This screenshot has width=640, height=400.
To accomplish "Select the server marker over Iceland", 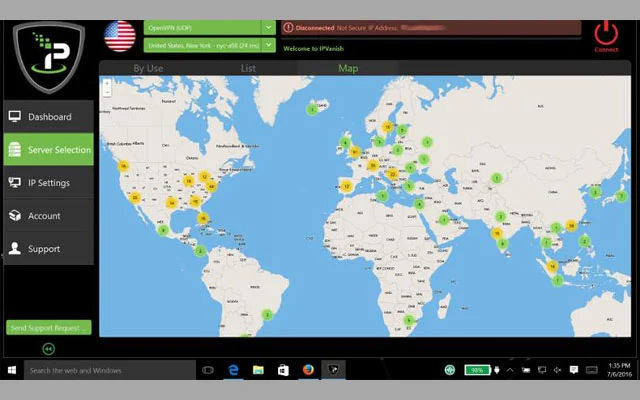I will tap(312, 109).
